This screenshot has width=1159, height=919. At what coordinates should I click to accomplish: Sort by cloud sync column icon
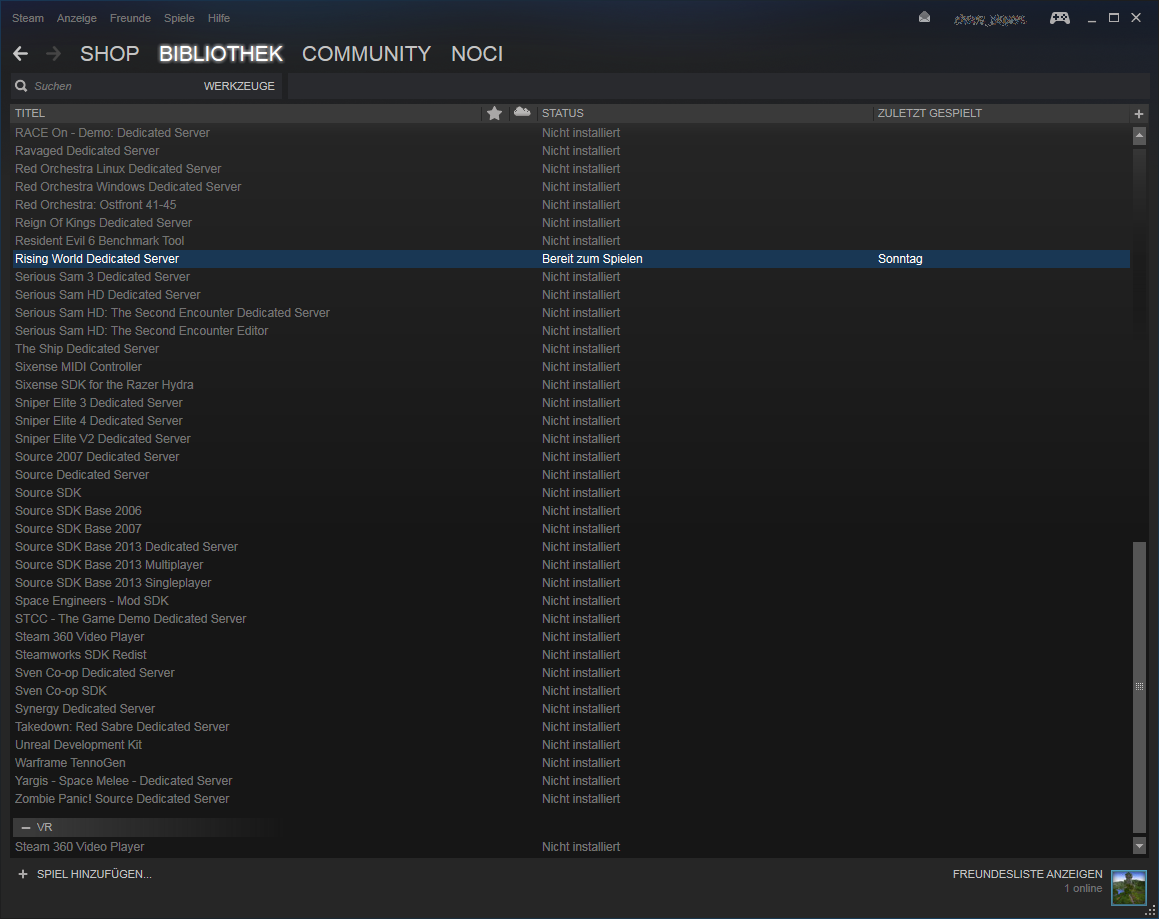point(521,112)
